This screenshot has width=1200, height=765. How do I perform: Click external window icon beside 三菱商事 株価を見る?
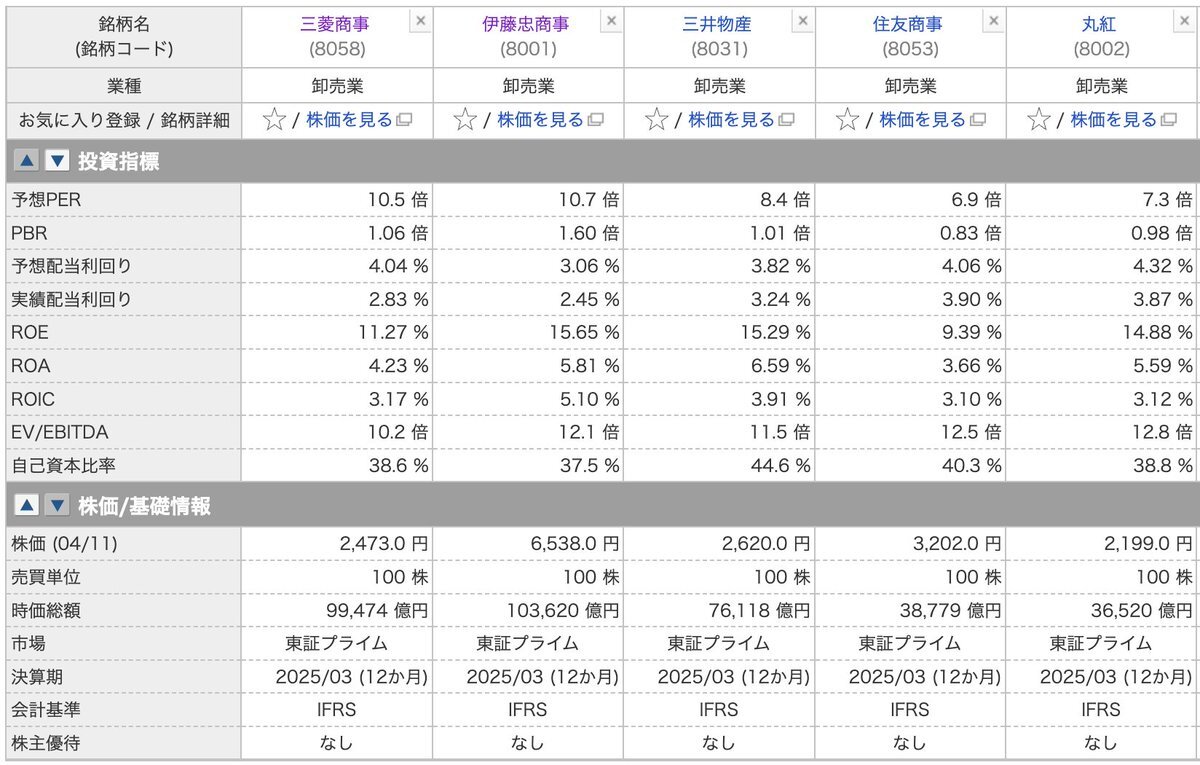point(404,121)
